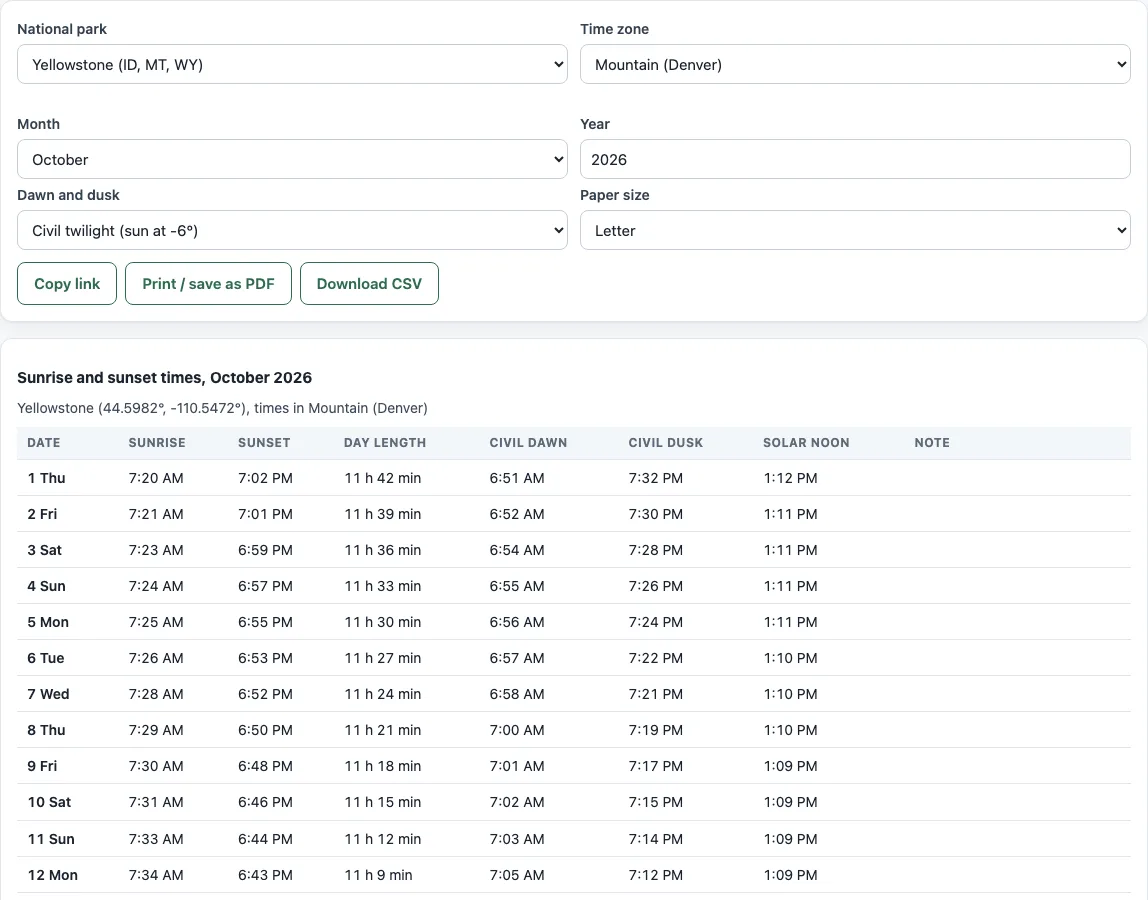This screenshot has width=1148, height=900.
Task: Click the Copy link button
Action: click(x=67, y=283)
